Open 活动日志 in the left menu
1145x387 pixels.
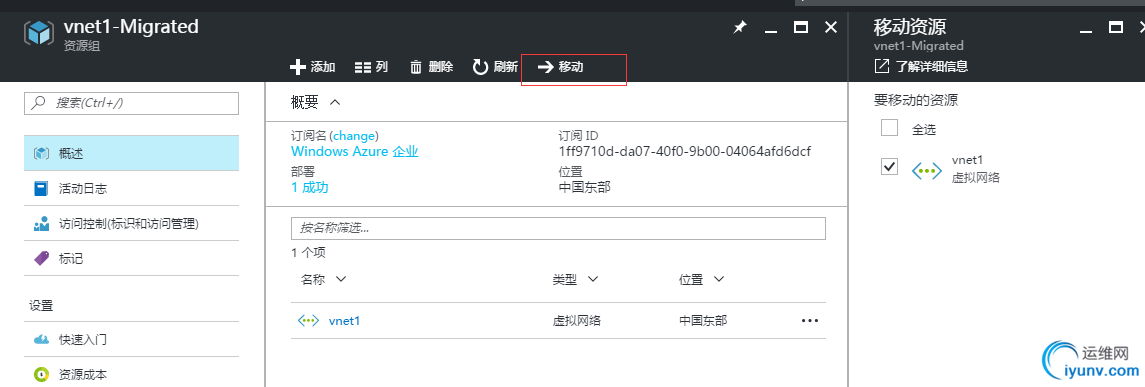(x=131, y=188)
